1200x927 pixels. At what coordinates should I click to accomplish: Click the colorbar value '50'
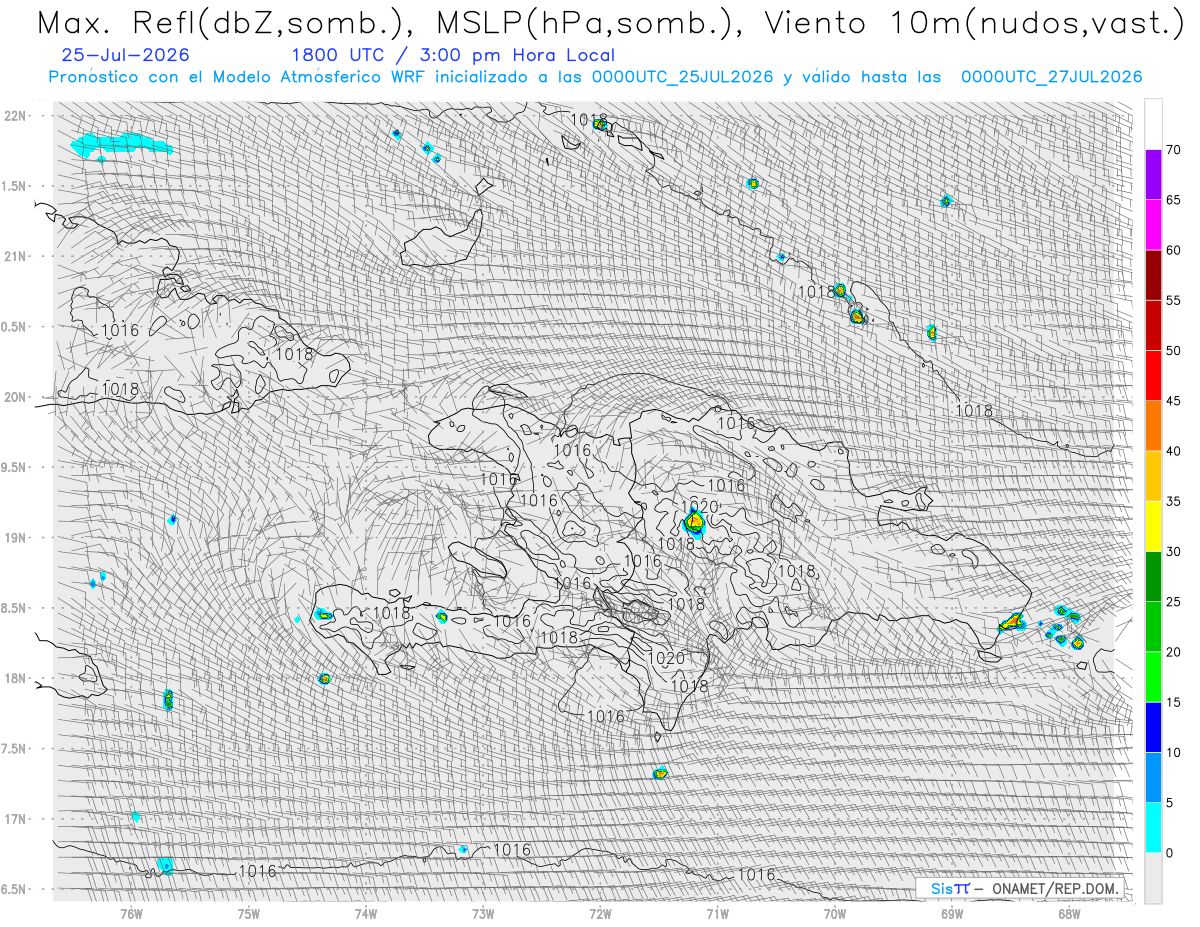(x=1173, y=351)
